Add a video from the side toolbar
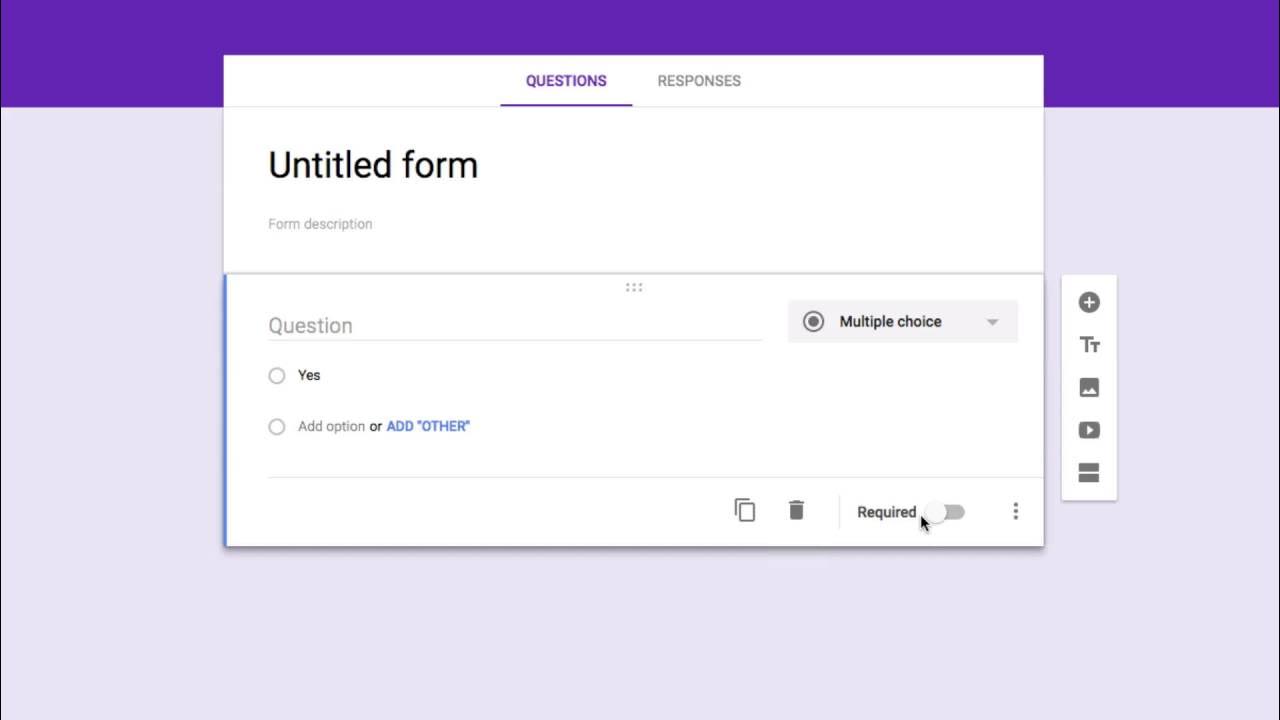 (x=1089, y=430)
